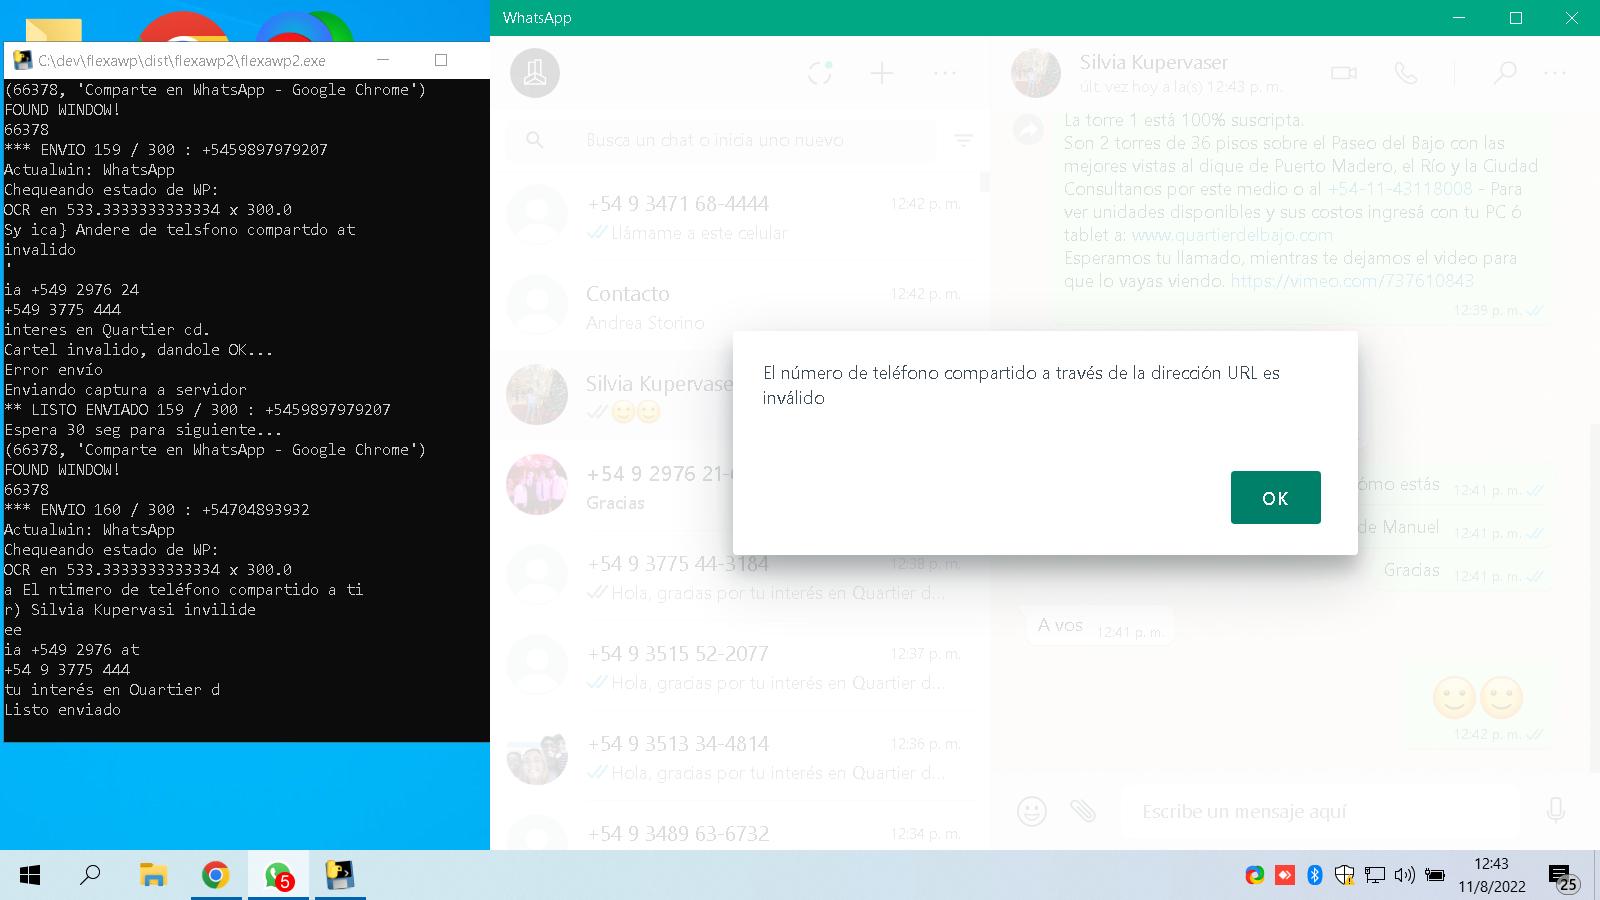Click the colorful browser tray icon
1600x900 pixels.
1255,875
